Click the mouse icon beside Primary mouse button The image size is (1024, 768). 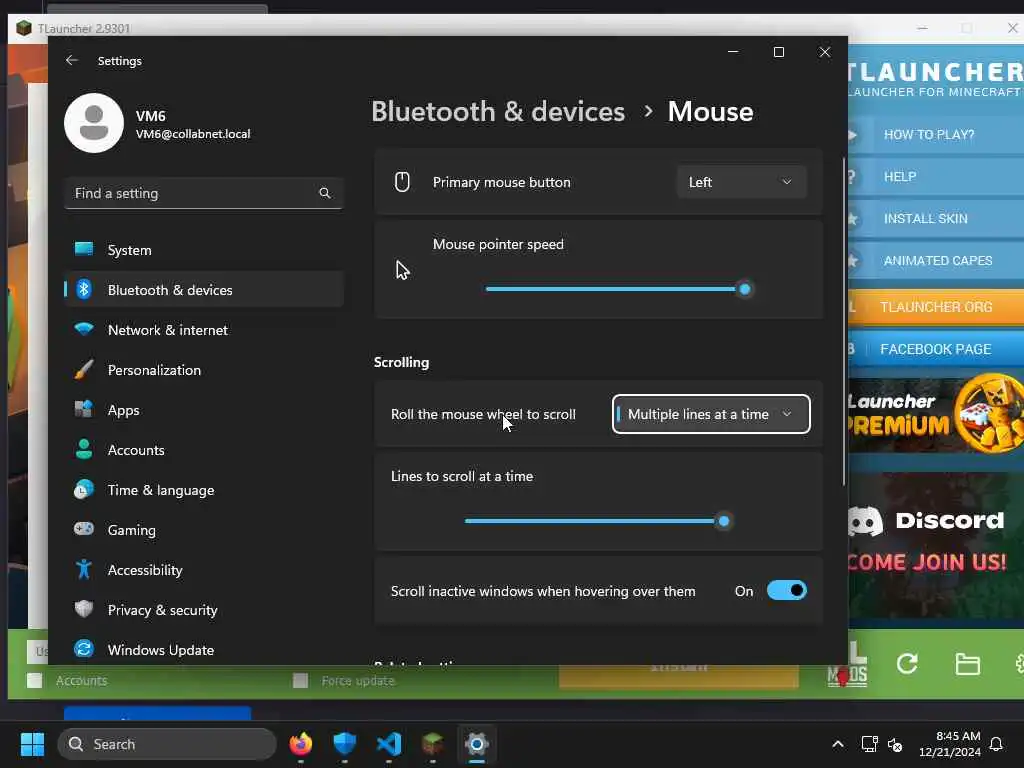tap(402, 182)
